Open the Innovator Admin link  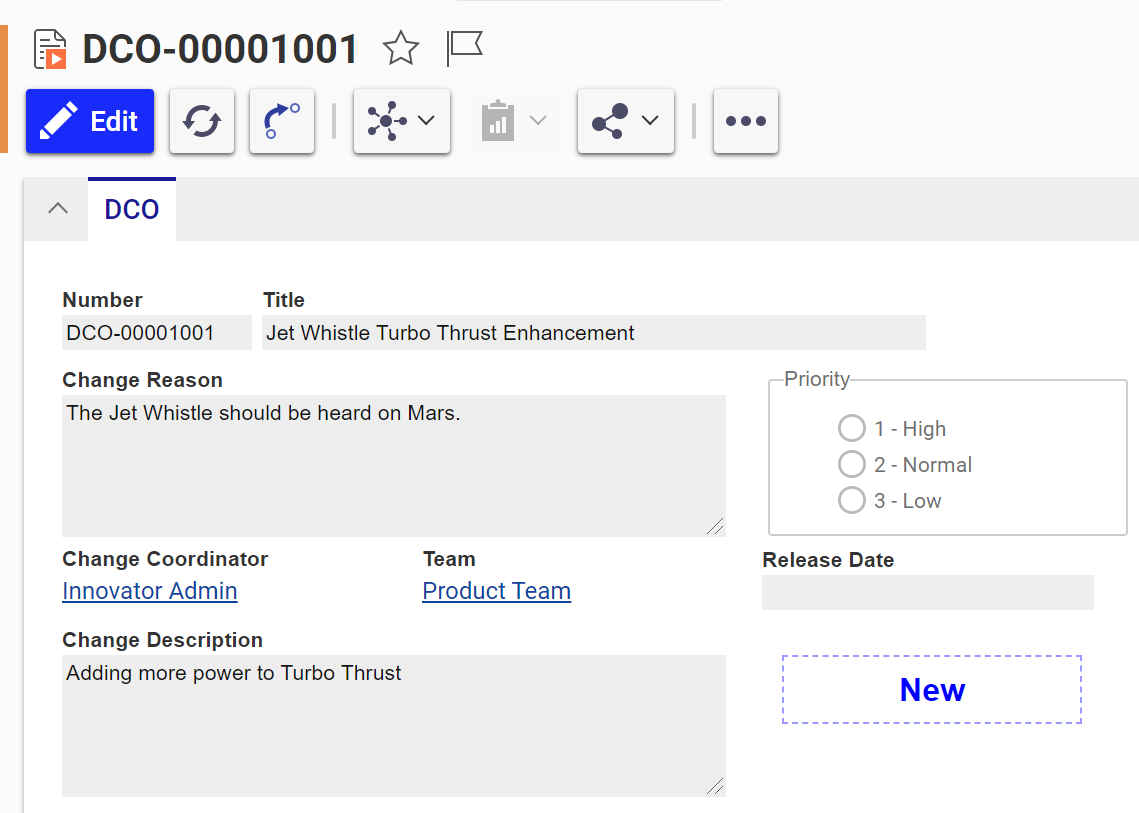click(x=150, y=591)
